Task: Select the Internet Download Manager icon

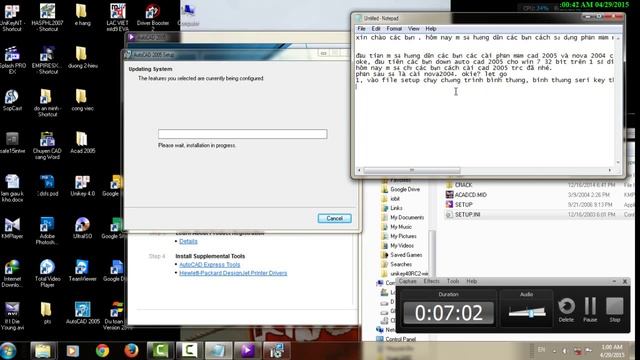Action: tap(12, 274)
